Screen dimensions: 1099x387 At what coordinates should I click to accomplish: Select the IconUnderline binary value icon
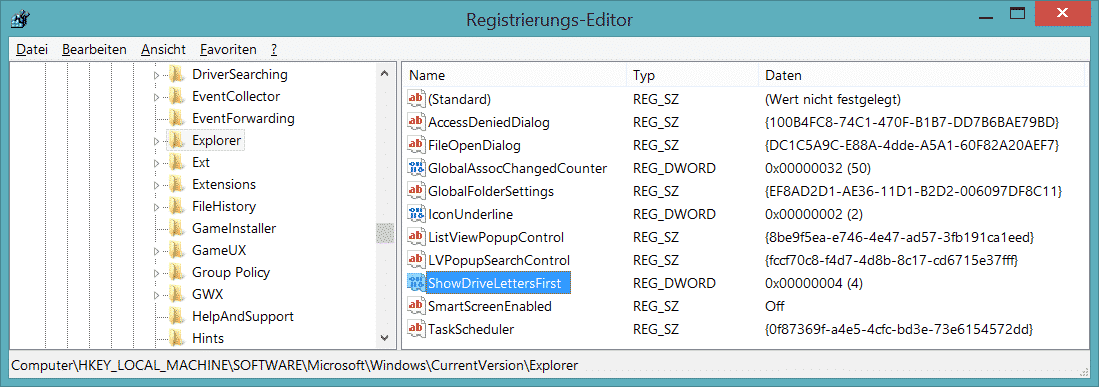pyautogui.click(x=416, y=214)
